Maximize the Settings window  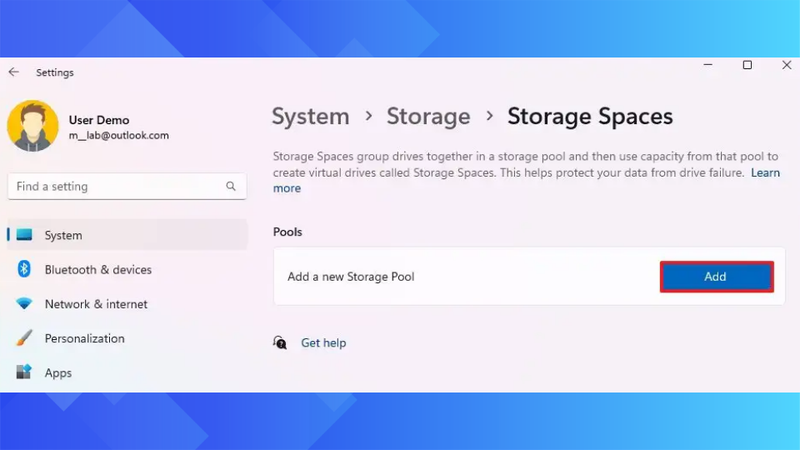(x=747, y=65)
